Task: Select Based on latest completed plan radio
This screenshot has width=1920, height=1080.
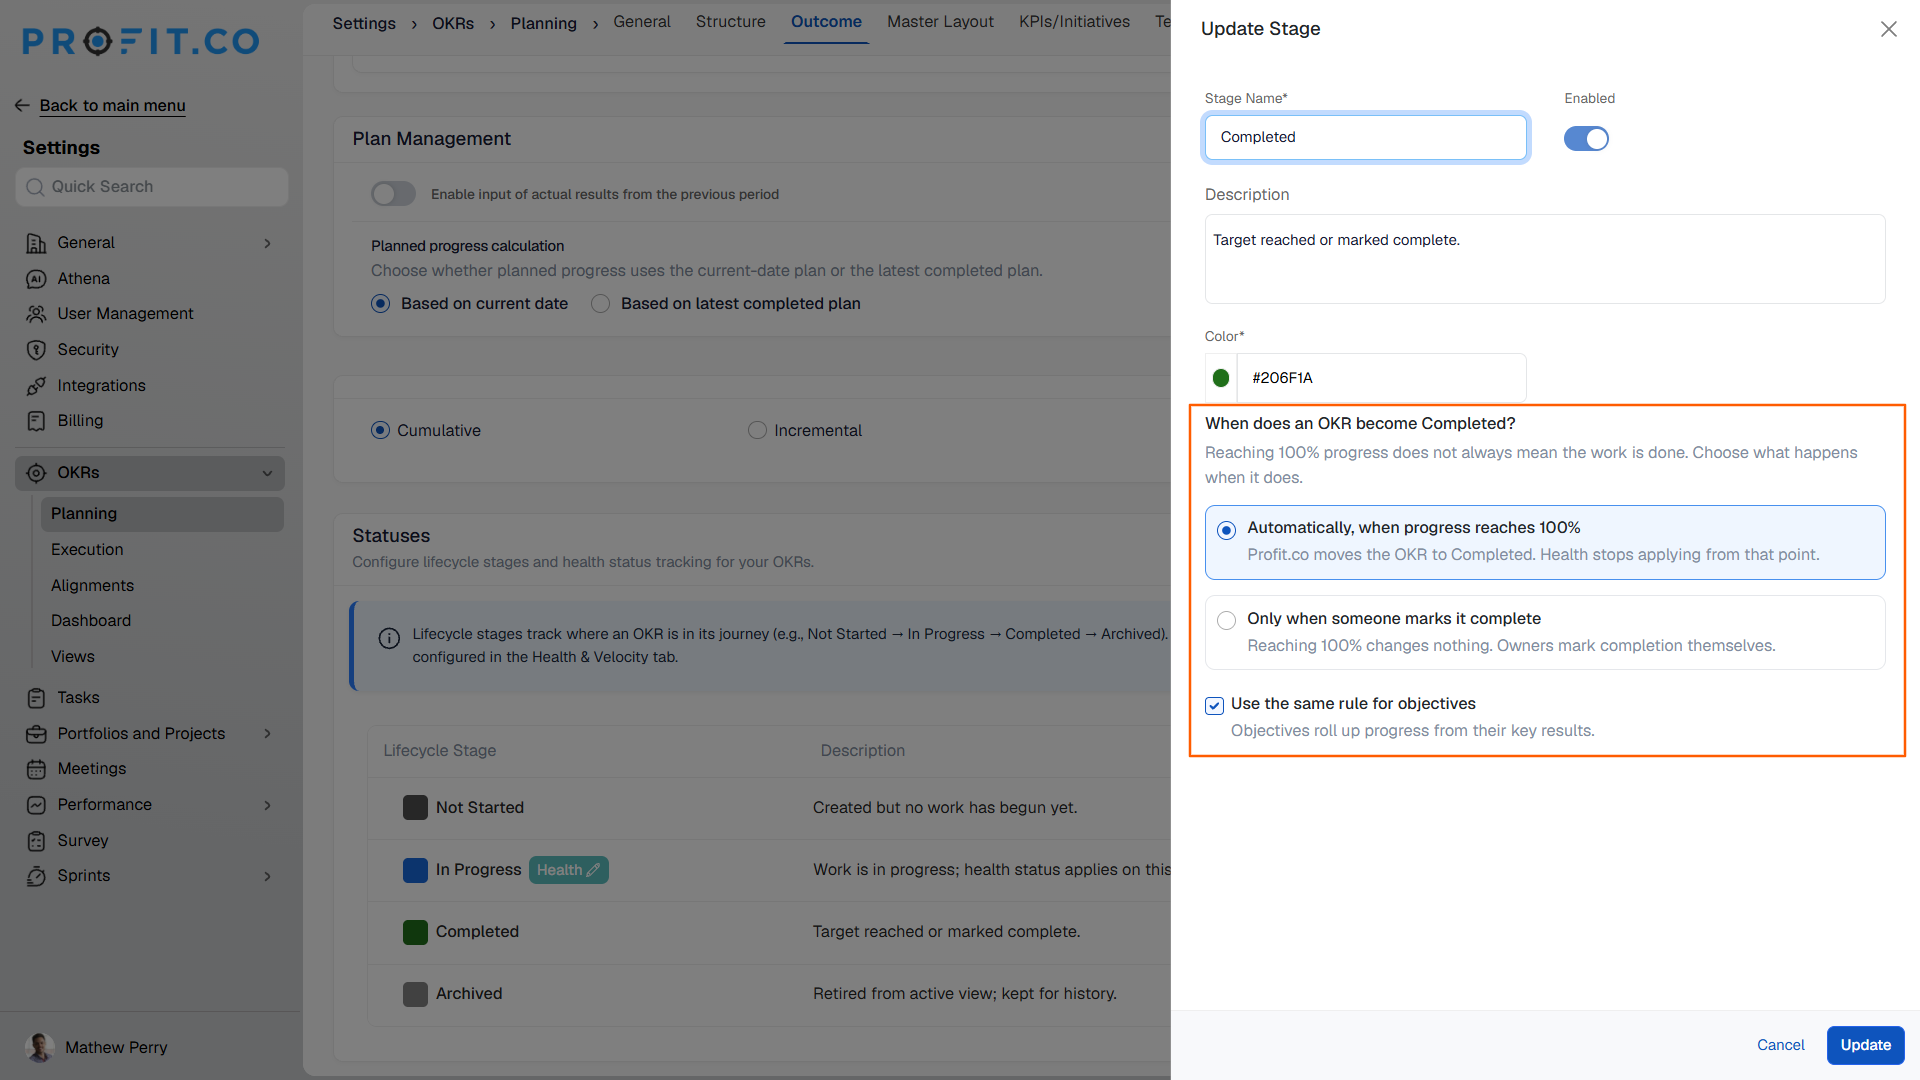Action: [600, 304]
